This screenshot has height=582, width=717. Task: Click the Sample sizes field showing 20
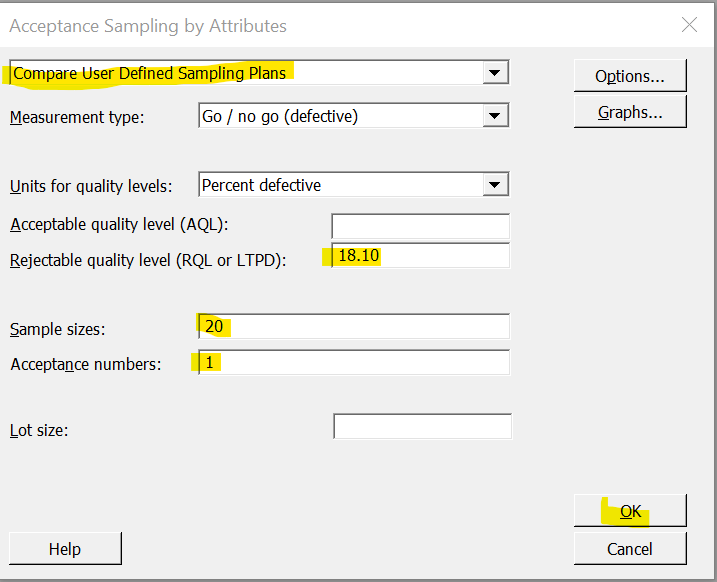(354, 327)
